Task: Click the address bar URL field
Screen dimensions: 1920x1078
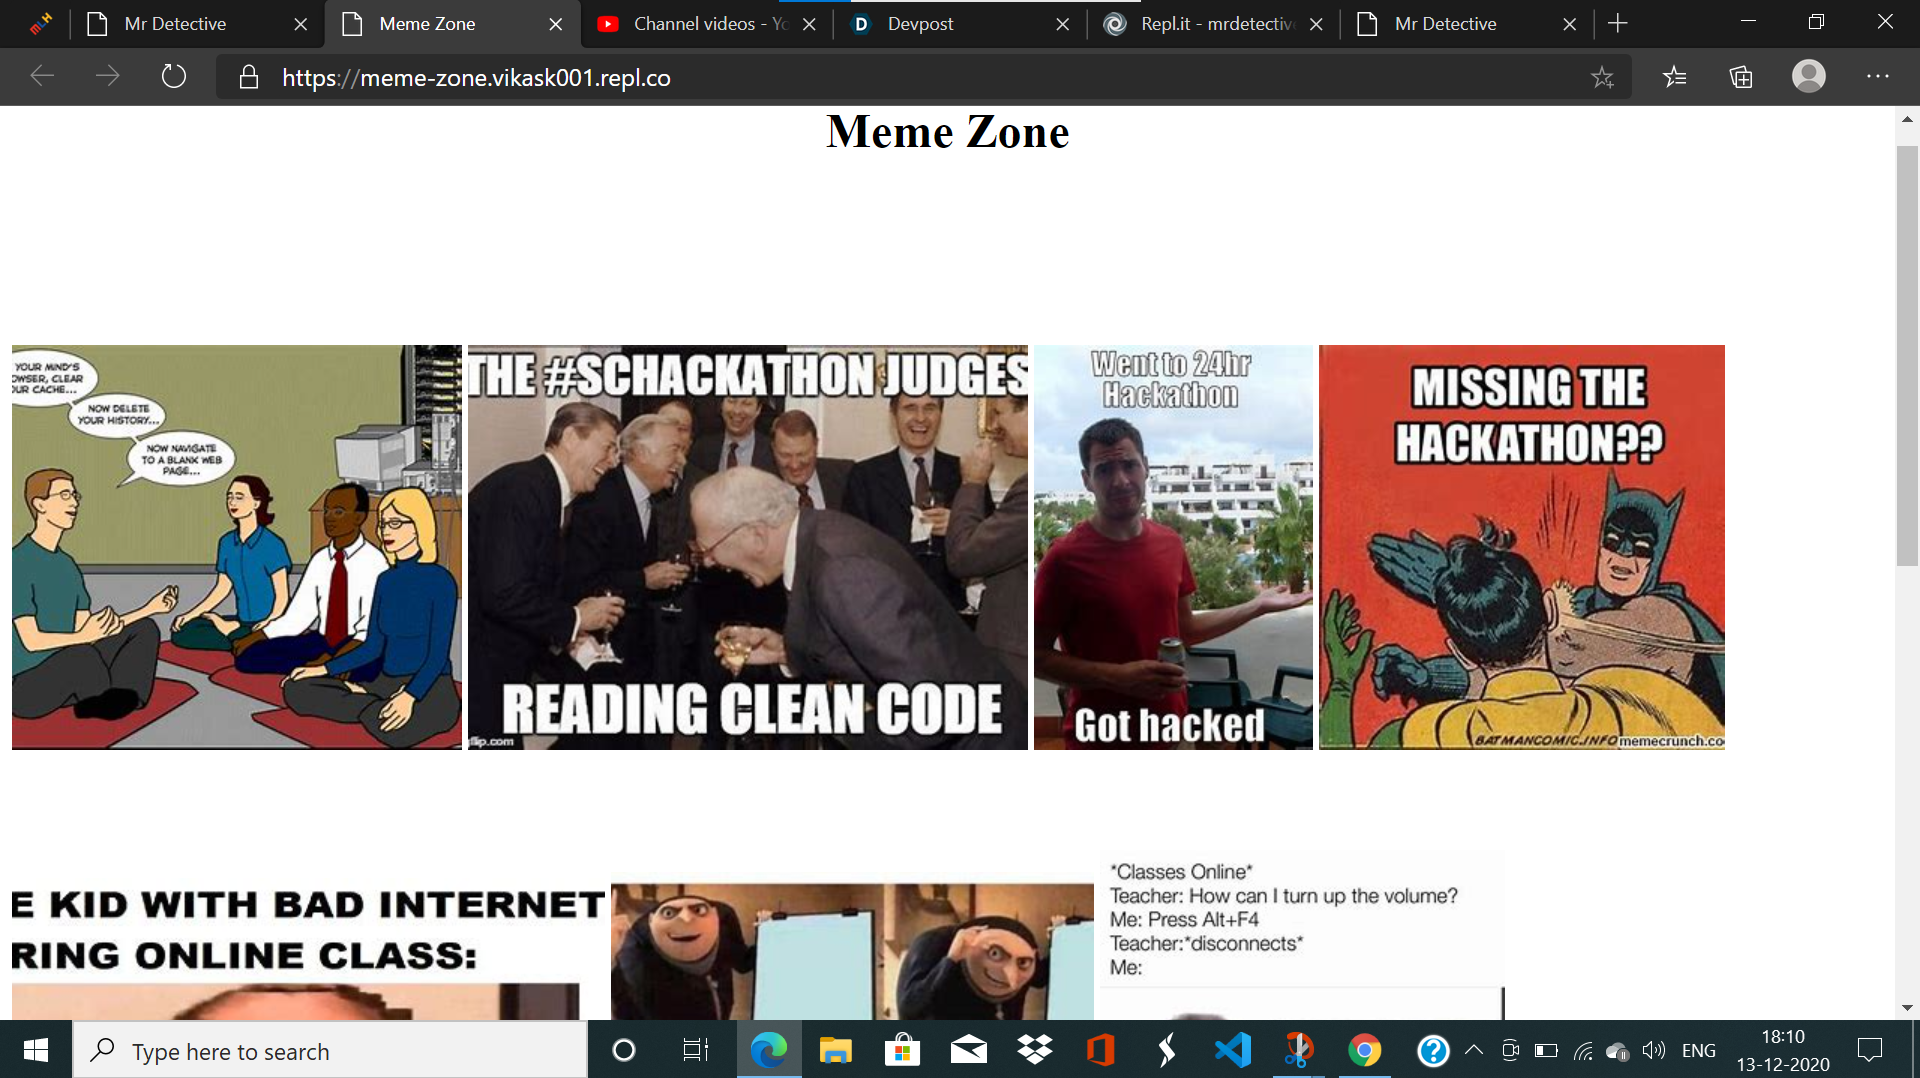Action: pyautogui.click(x=924, y=77)
